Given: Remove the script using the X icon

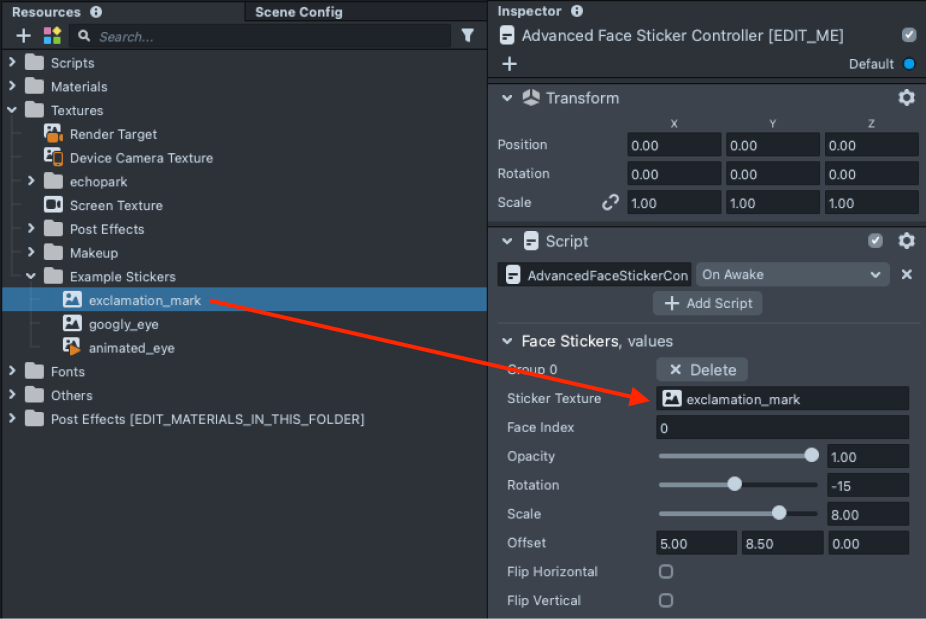Looking at the screenshot, I should pyautogui.click(x=906, y=274).
